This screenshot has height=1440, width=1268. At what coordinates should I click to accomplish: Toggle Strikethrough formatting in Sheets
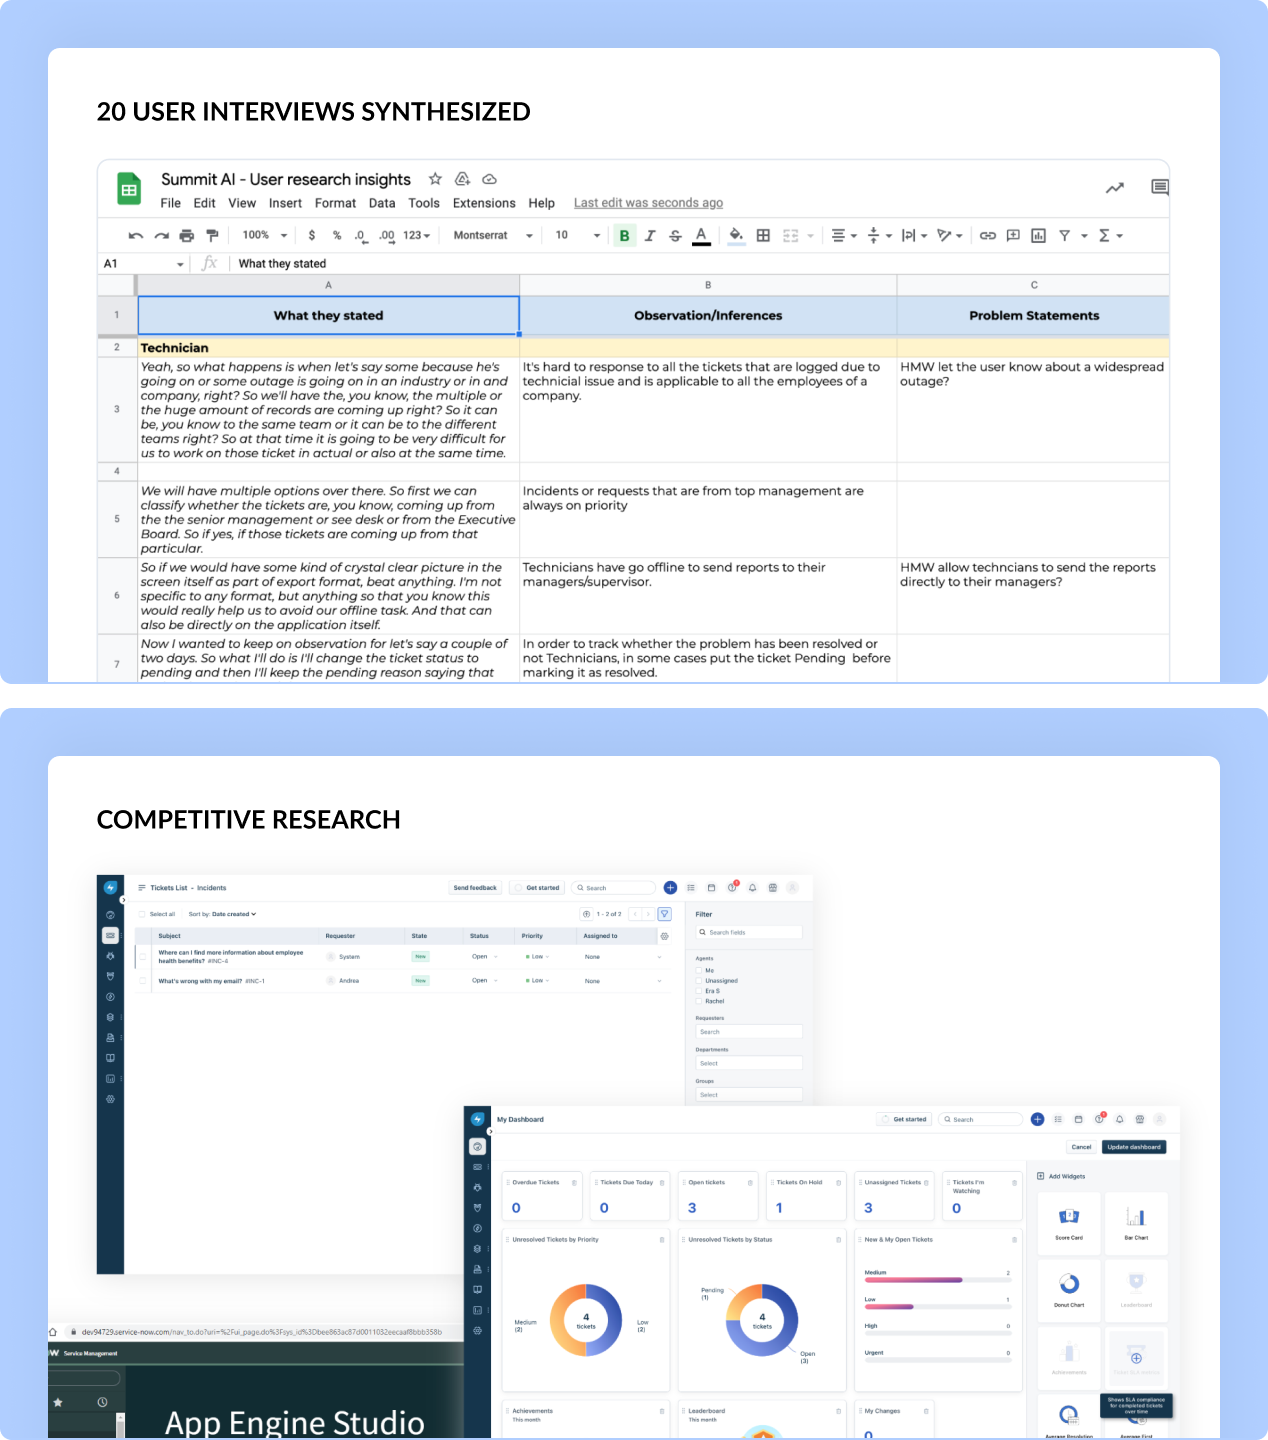coord(675,236)
